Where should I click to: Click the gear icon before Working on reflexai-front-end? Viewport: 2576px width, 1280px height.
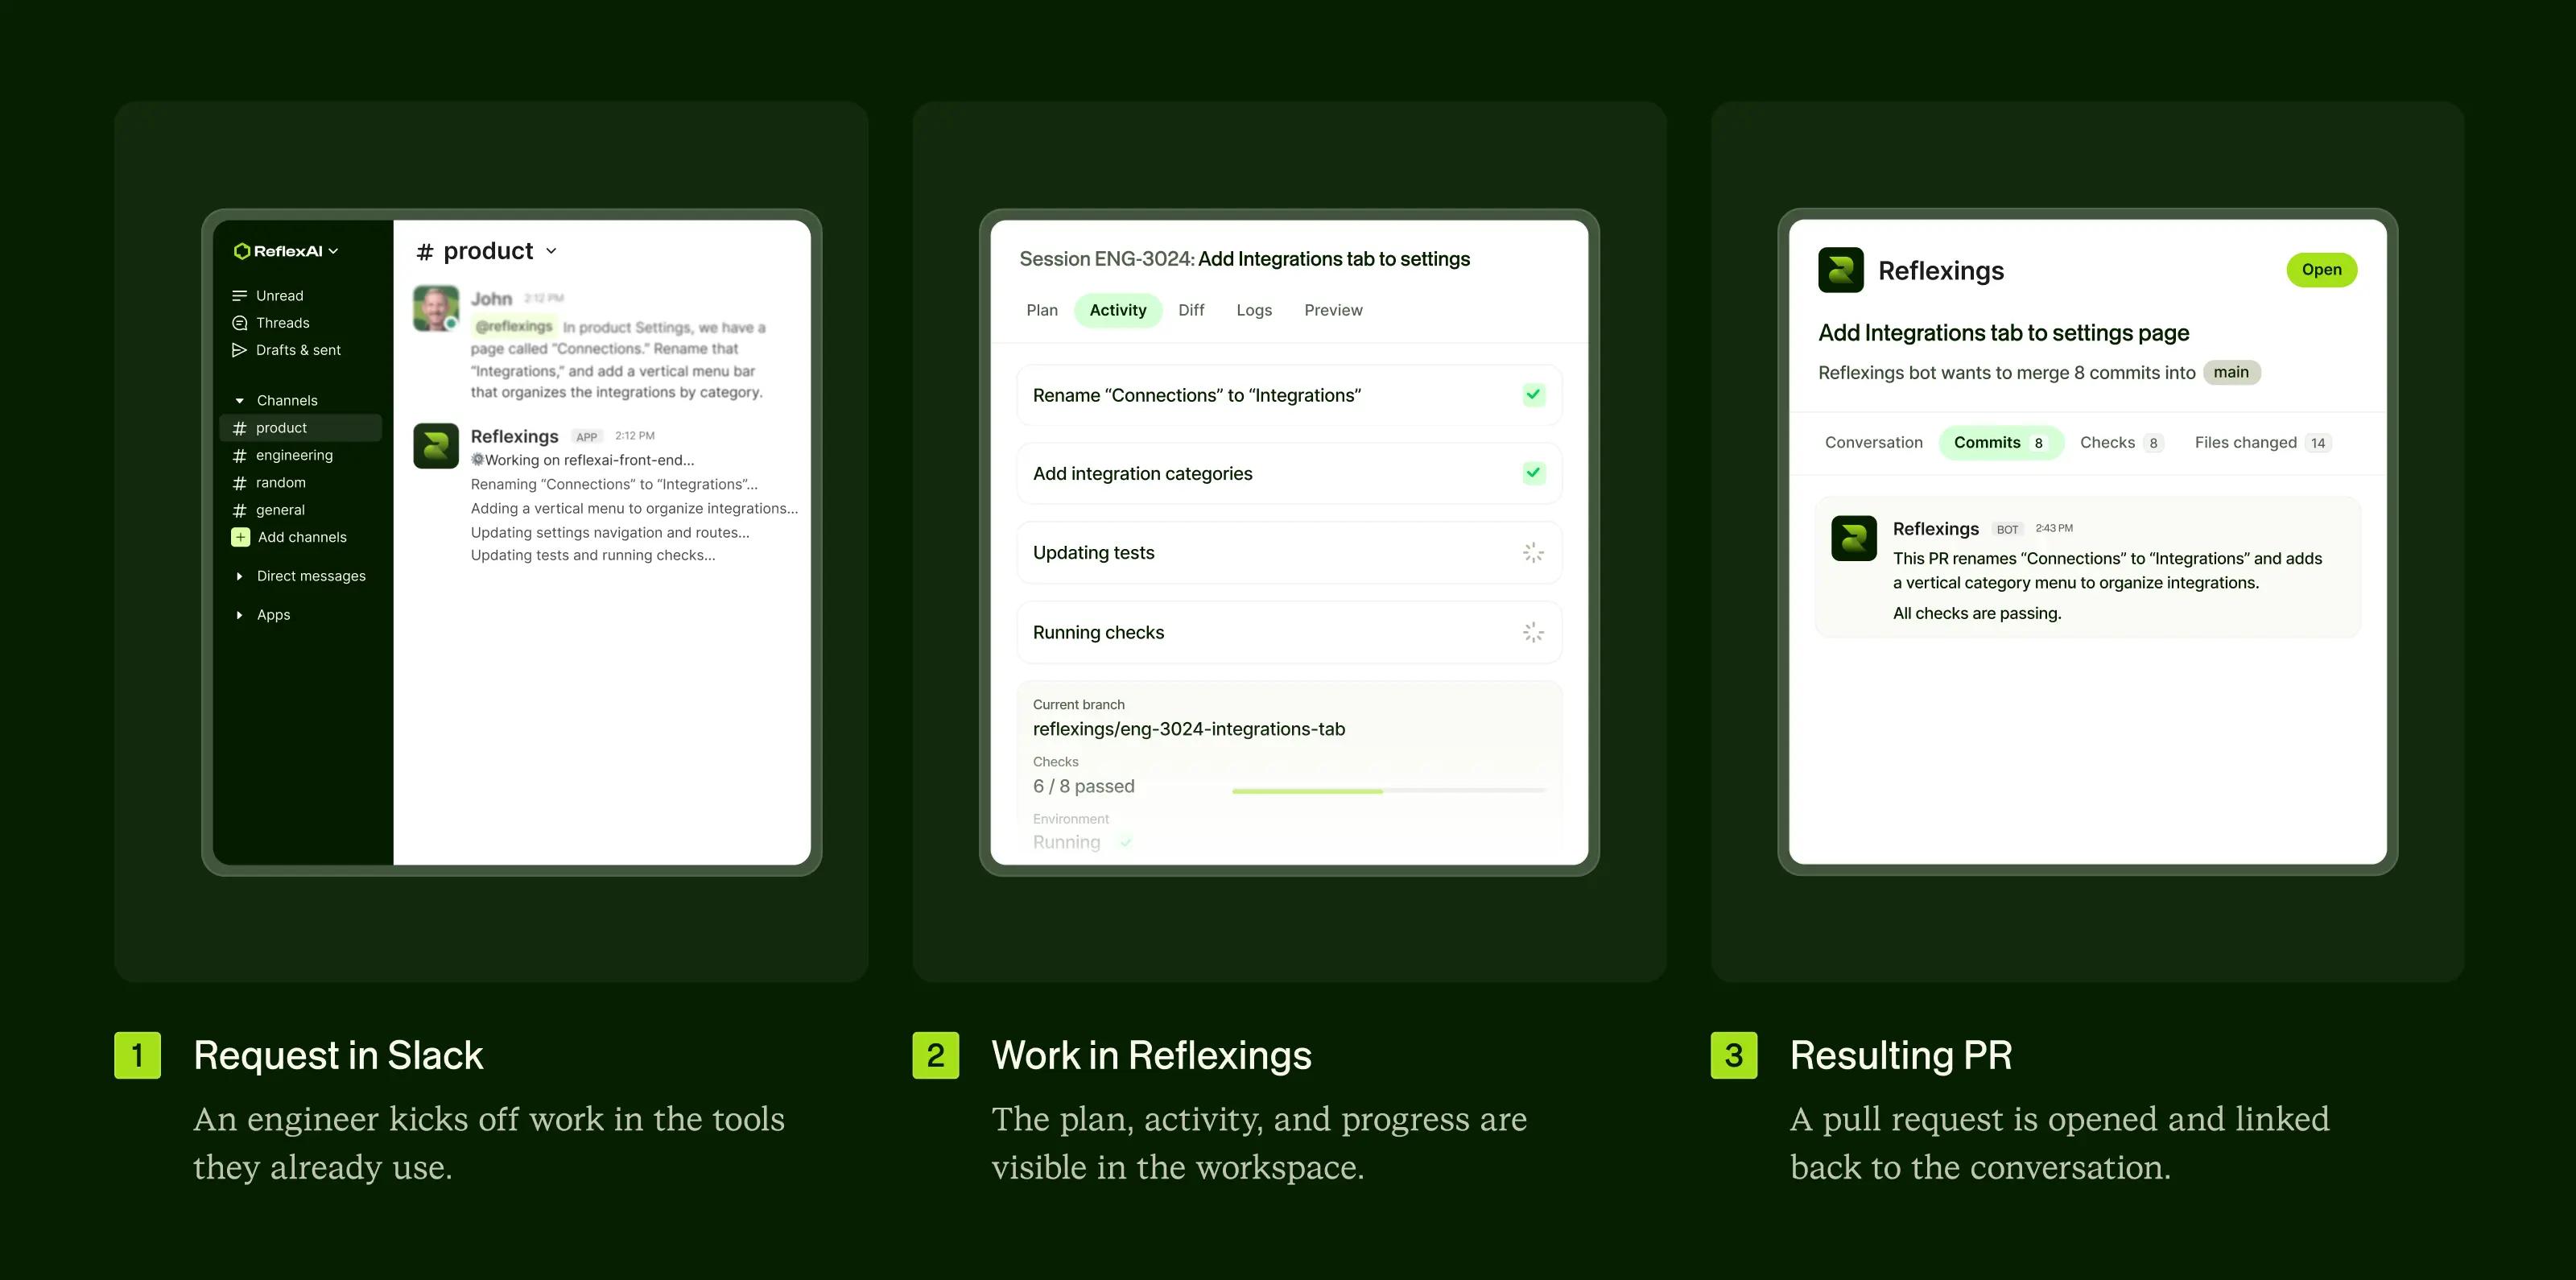[477, 459]
